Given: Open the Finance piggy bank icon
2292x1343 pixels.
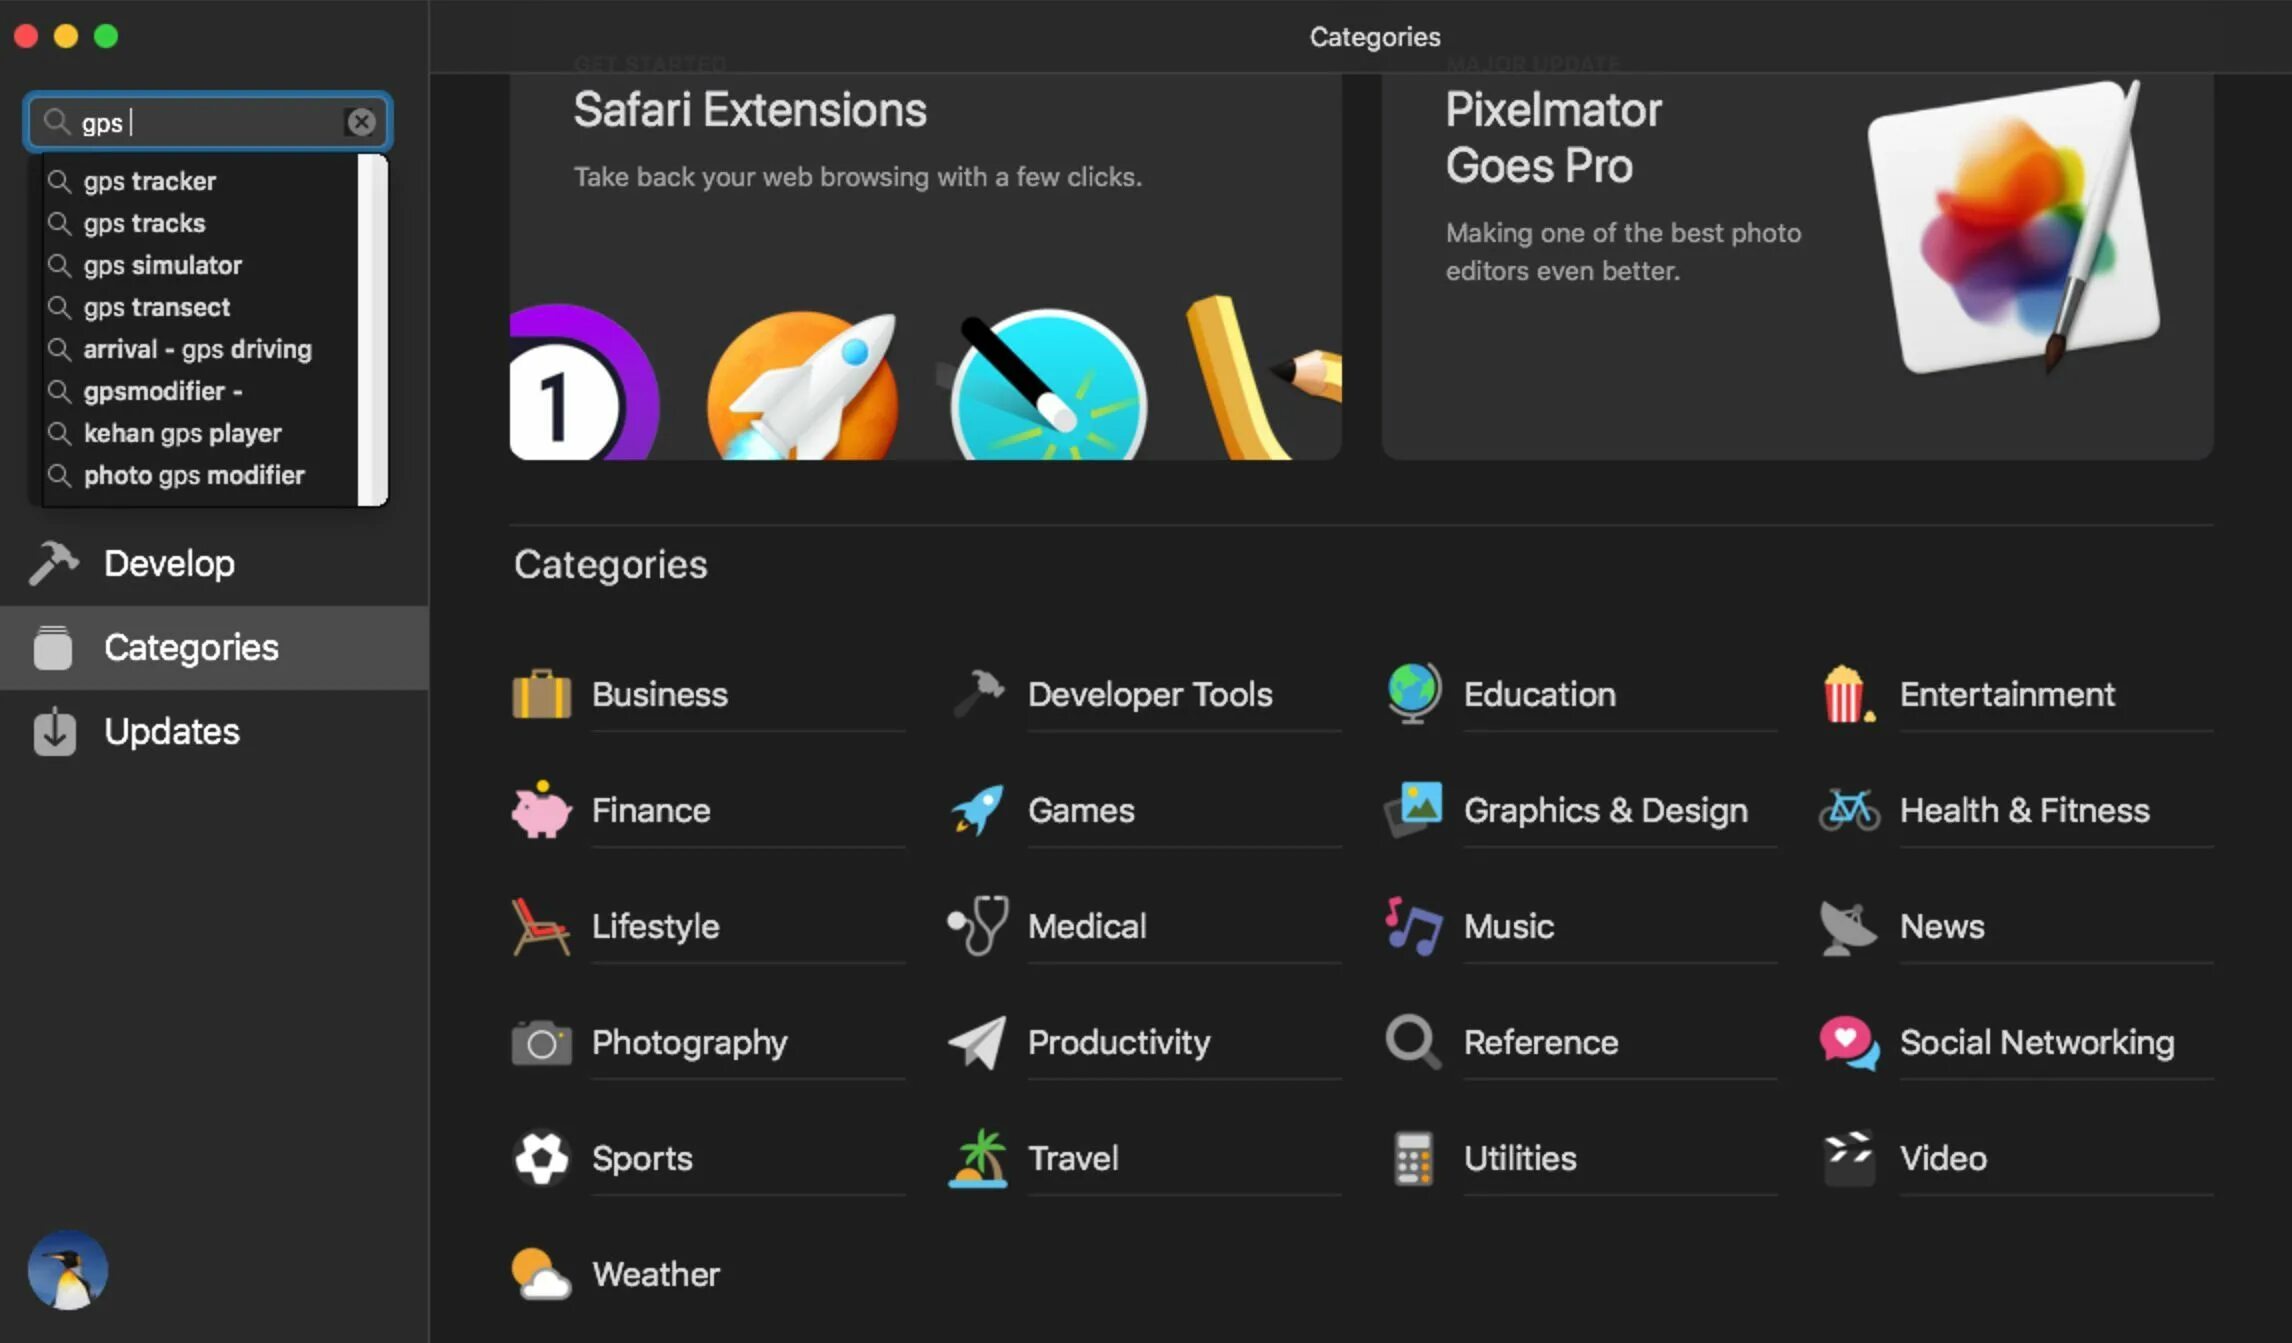Looking at the screenshot, I should coord(541,809).
